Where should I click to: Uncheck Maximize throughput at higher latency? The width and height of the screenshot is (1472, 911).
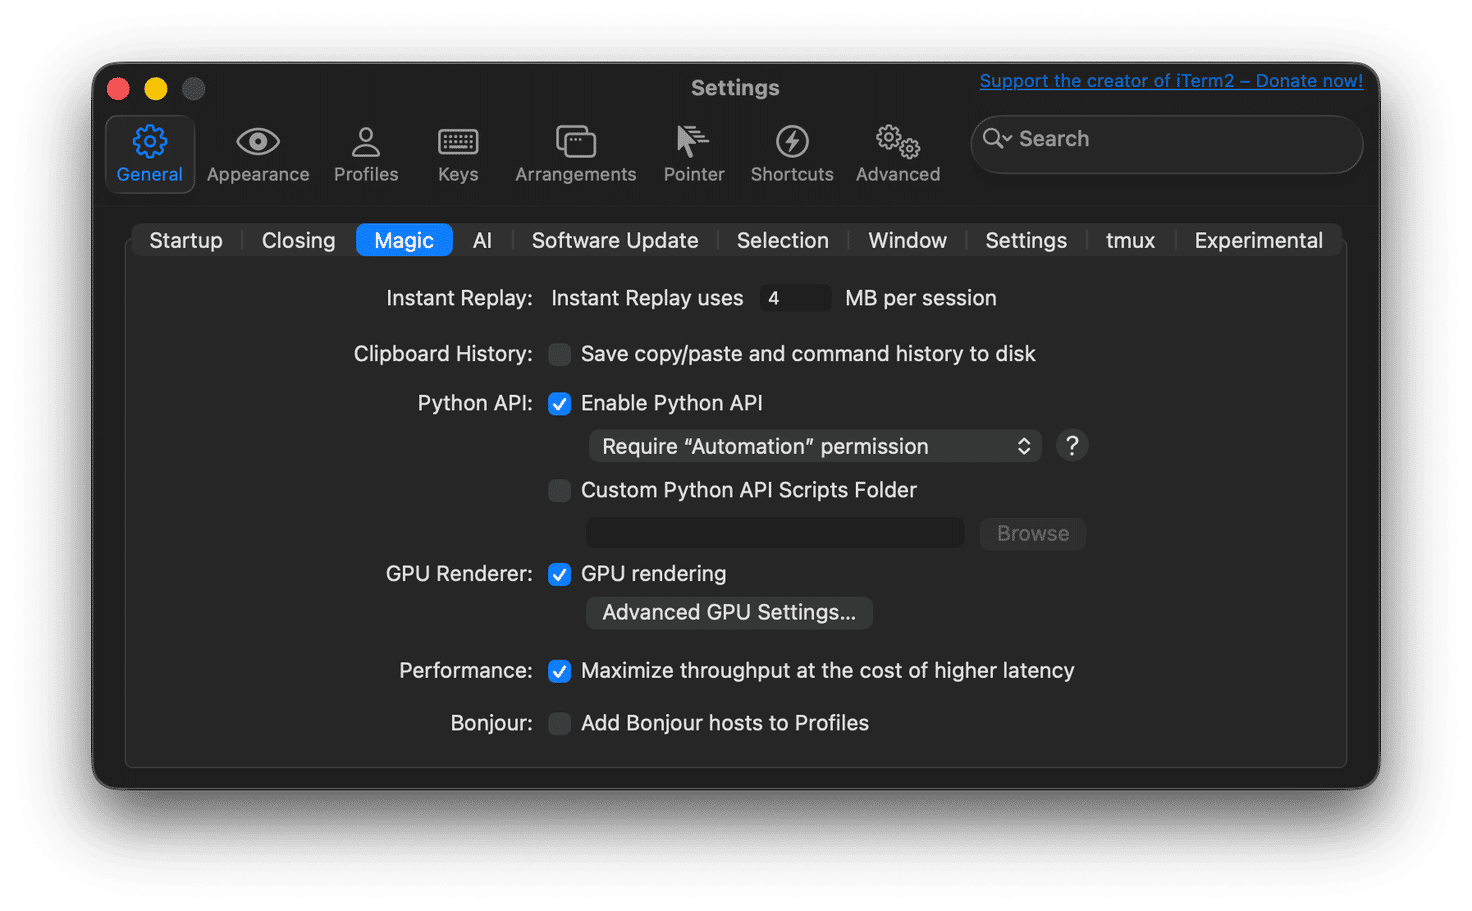click(x=559, y=671)
